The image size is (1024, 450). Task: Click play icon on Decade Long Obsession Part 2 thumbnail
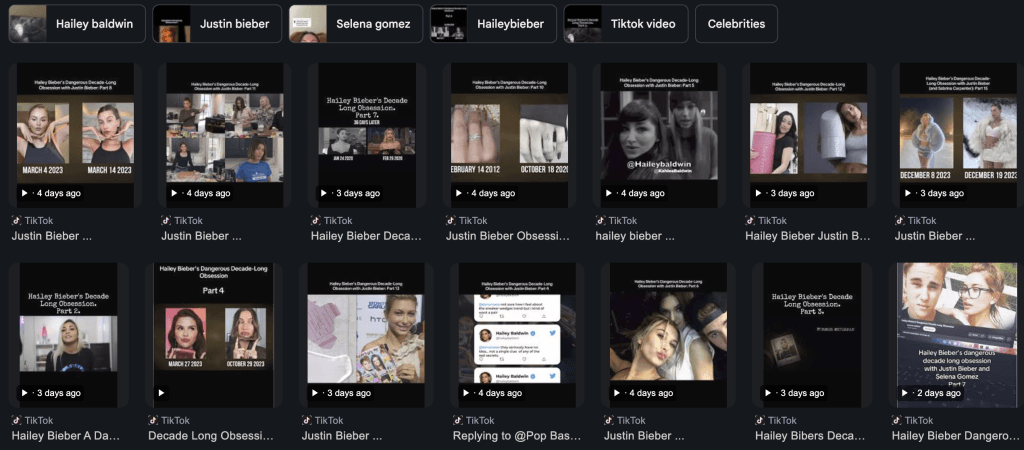pos(25,393)
